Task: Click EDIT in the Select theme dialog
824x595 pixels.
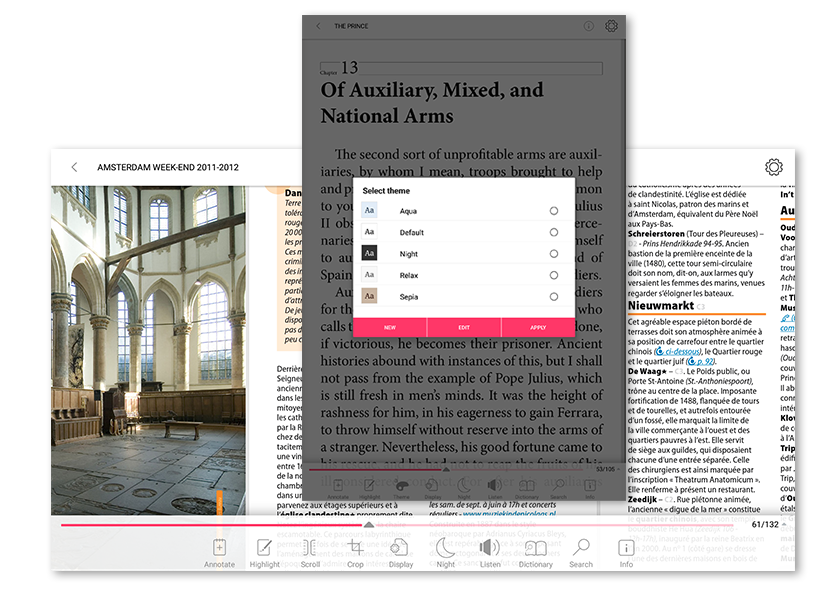Action: [x=464, y=327]
